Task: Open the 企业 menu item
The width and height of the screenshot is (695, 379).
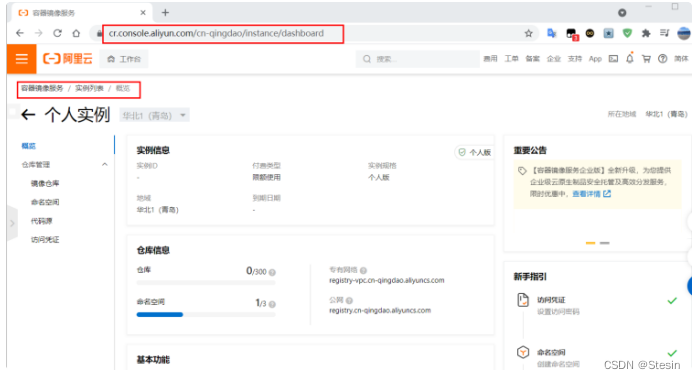Action: pos(554,59)
